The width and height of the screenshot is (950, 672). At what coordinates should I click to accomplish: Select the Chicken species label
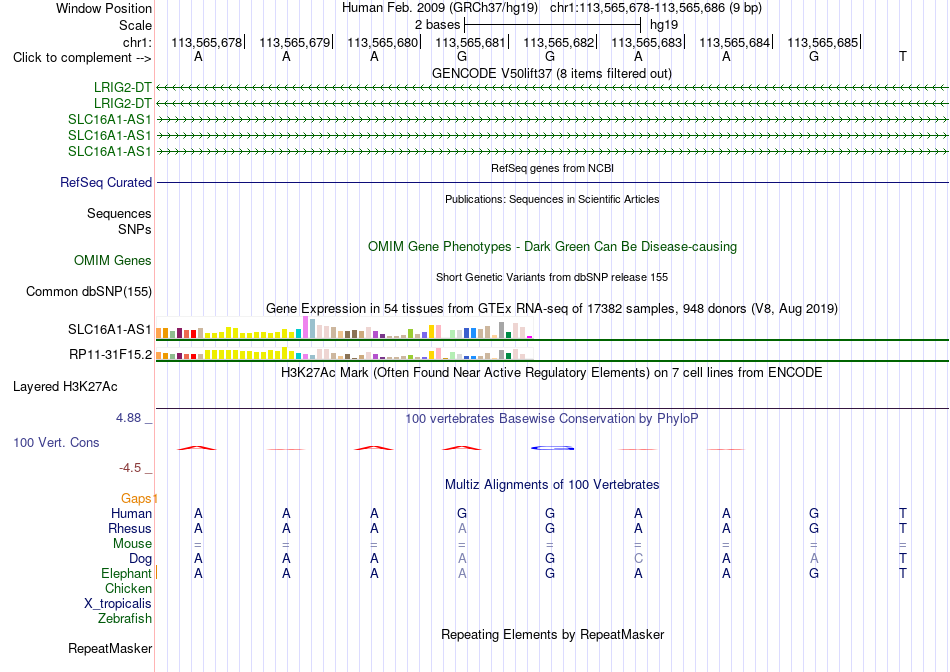pos(128,588)
